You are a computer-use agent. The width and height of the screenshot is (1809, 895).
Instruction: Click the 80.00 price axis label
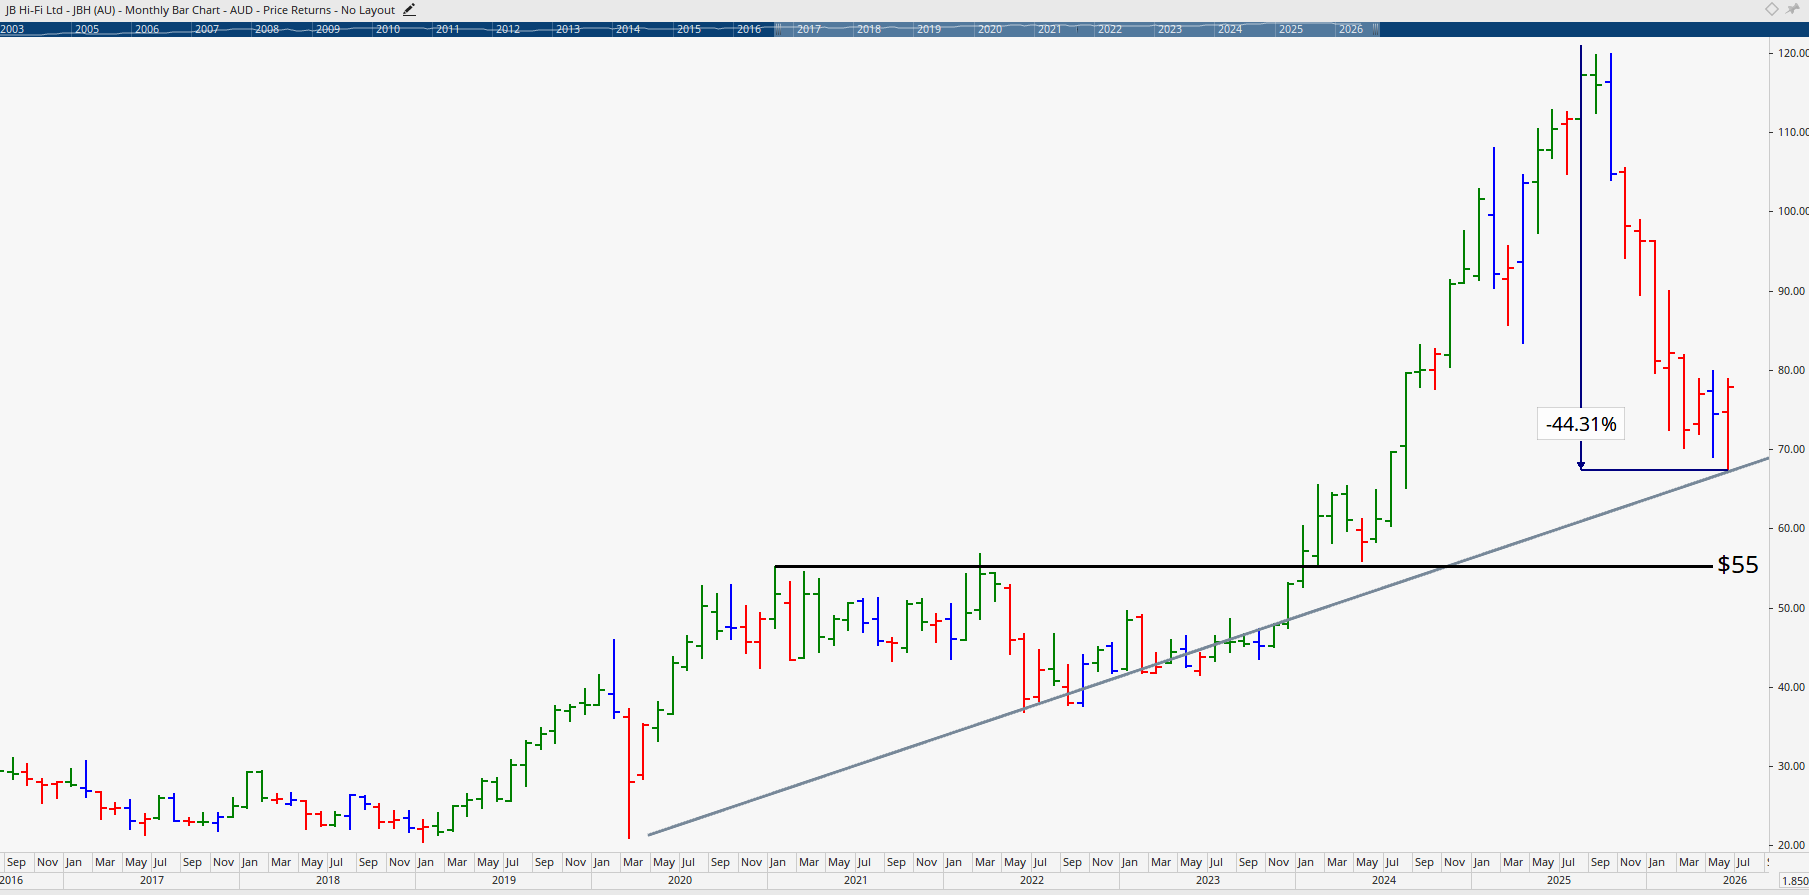1792,370
